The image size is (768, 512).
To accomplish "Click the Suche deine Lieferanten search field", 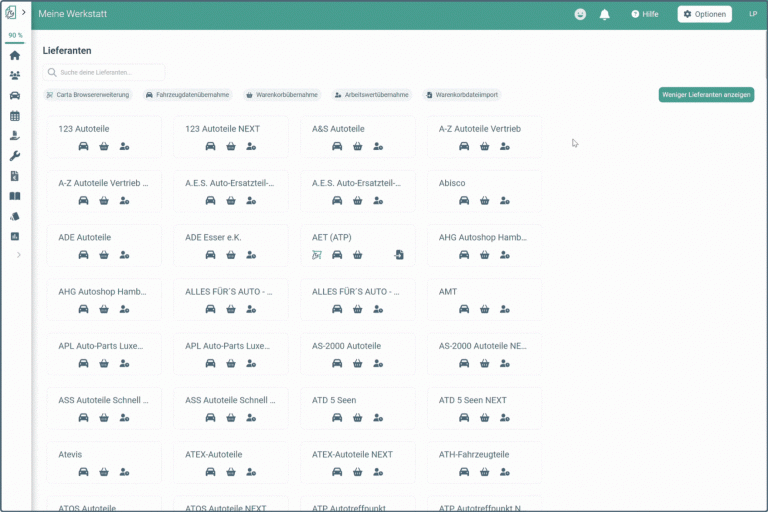I will 104,73.
